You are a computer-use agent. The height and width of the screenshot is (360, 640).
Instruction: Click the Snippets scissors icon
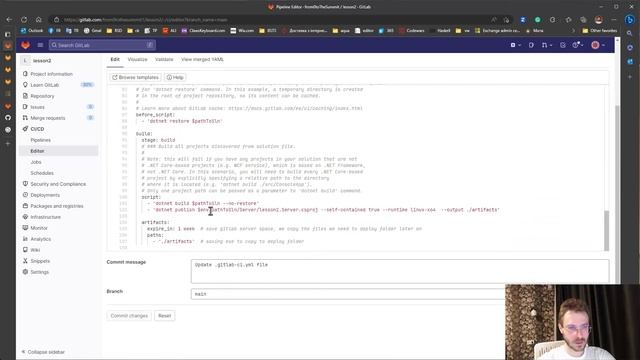pos(25,261)
